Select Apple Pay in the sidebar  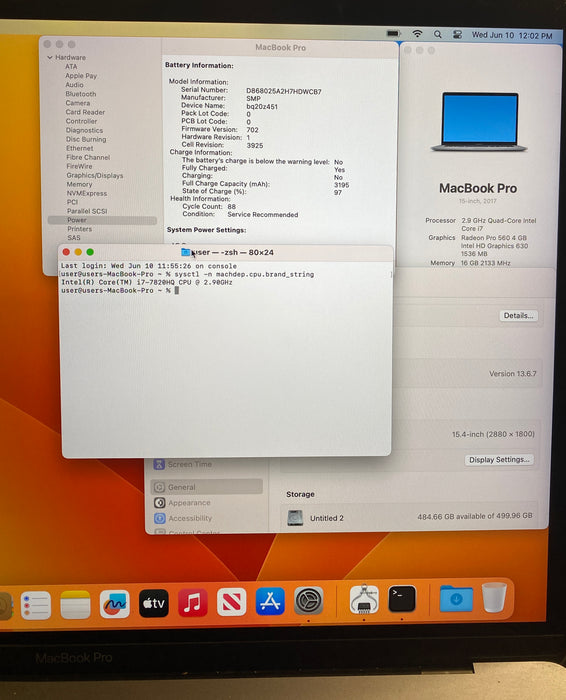coord(81,76)
